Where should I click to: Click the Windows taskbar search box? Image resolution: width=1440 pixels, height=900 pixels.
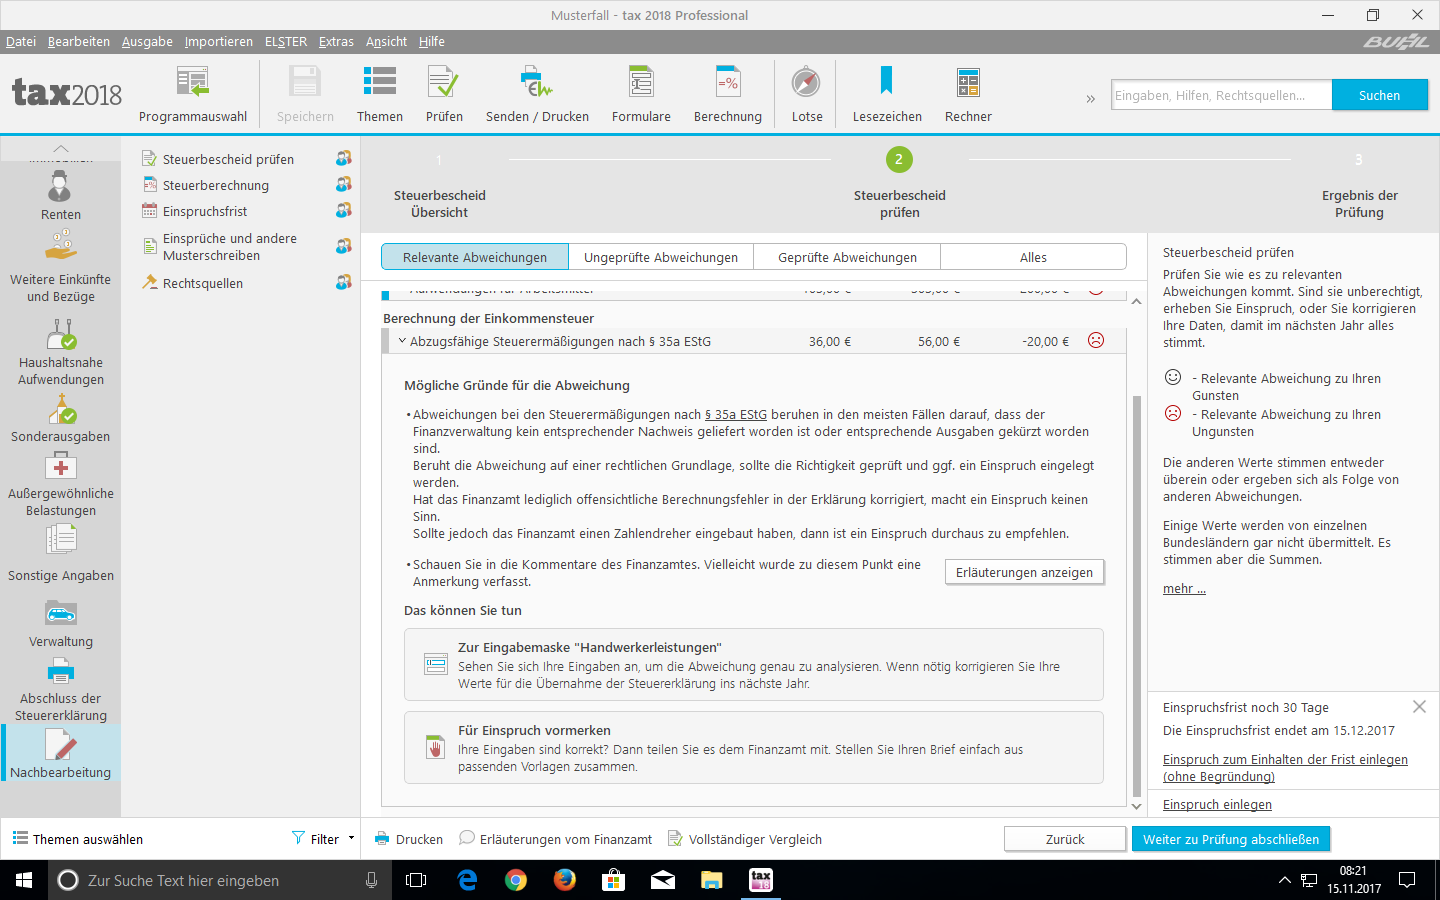(x=218, y=880)
